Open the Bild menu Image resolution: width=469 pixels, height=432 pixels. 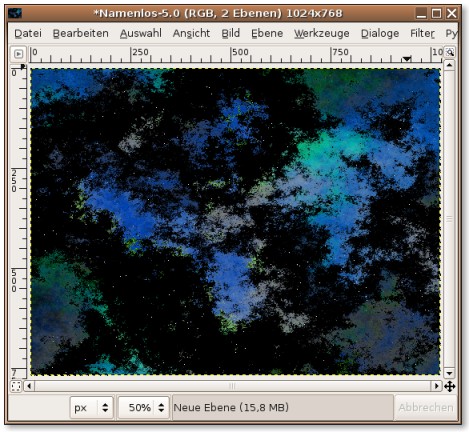231,33
